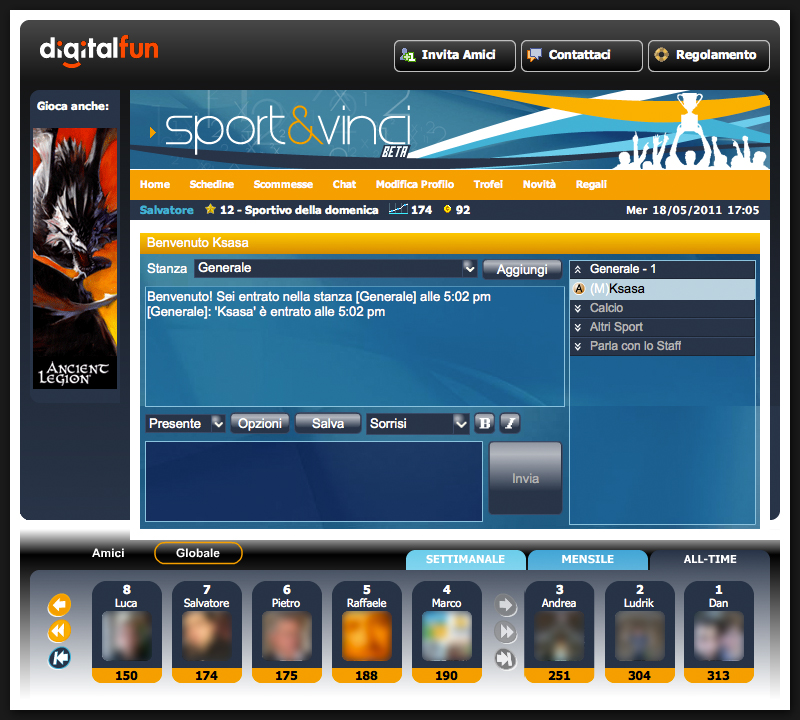Open Salvatore's leaderboard card

point(207,632)
